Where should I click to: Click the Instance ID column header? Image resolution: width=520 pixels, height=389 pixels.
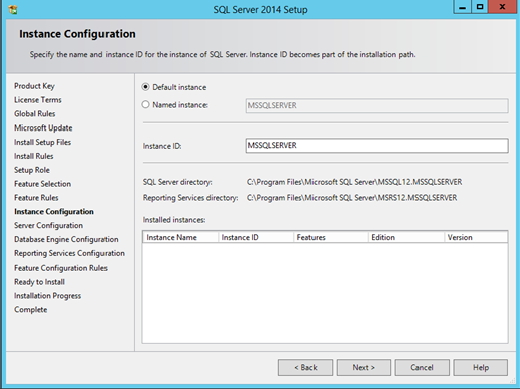256,237
